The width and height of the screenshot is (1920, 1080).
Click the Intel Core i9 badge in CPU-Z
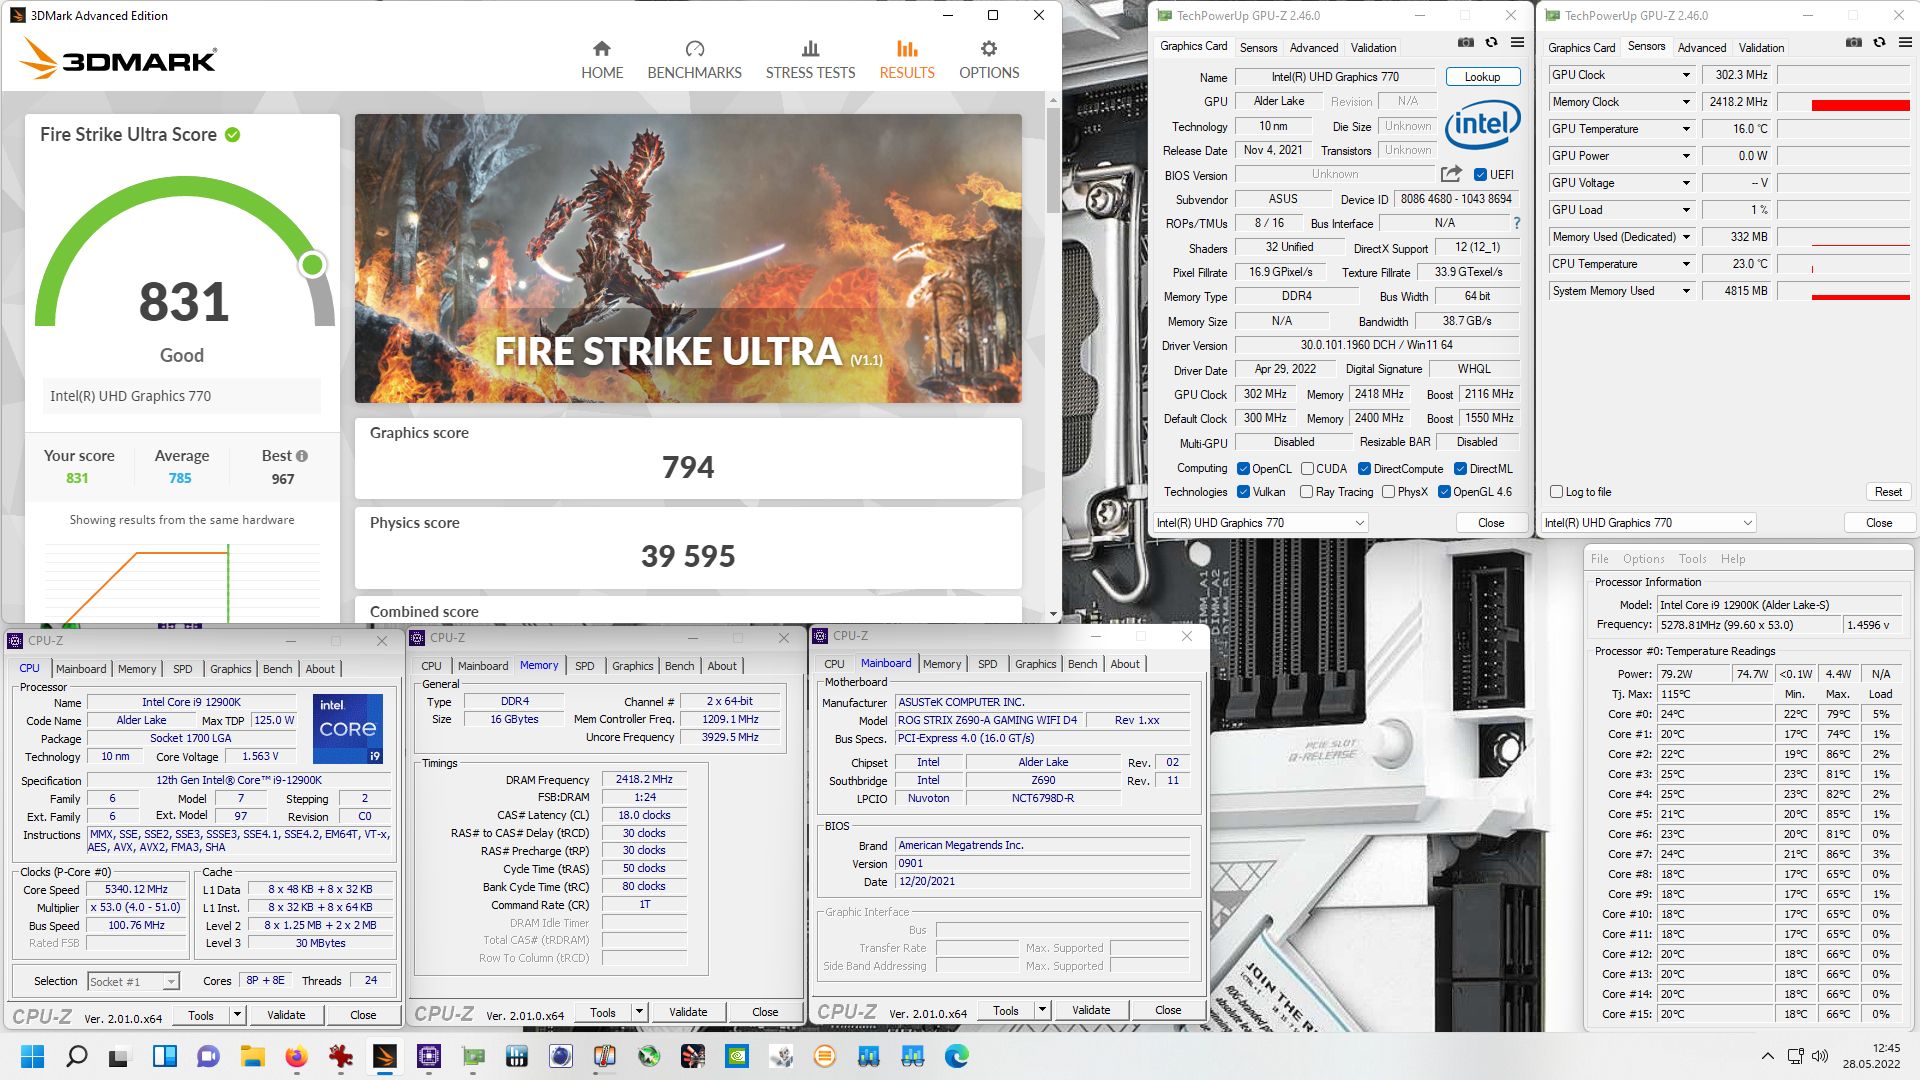tap(348, 728)
